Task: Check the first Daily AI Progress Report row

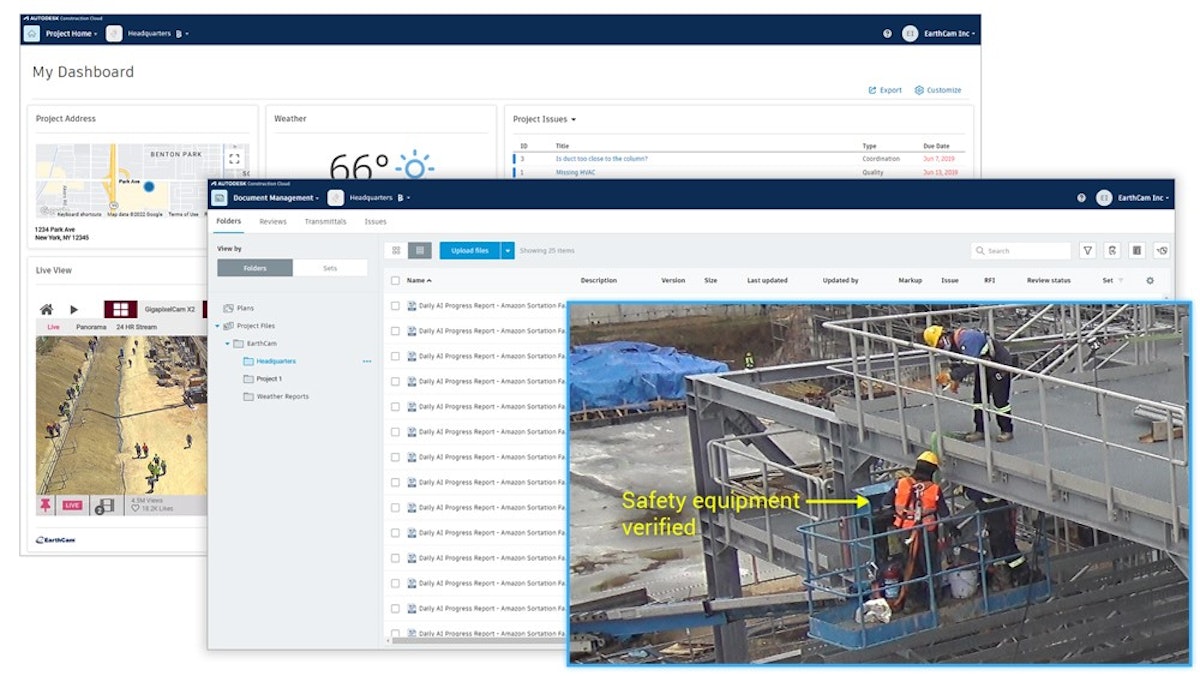Action: click(396, 306)
